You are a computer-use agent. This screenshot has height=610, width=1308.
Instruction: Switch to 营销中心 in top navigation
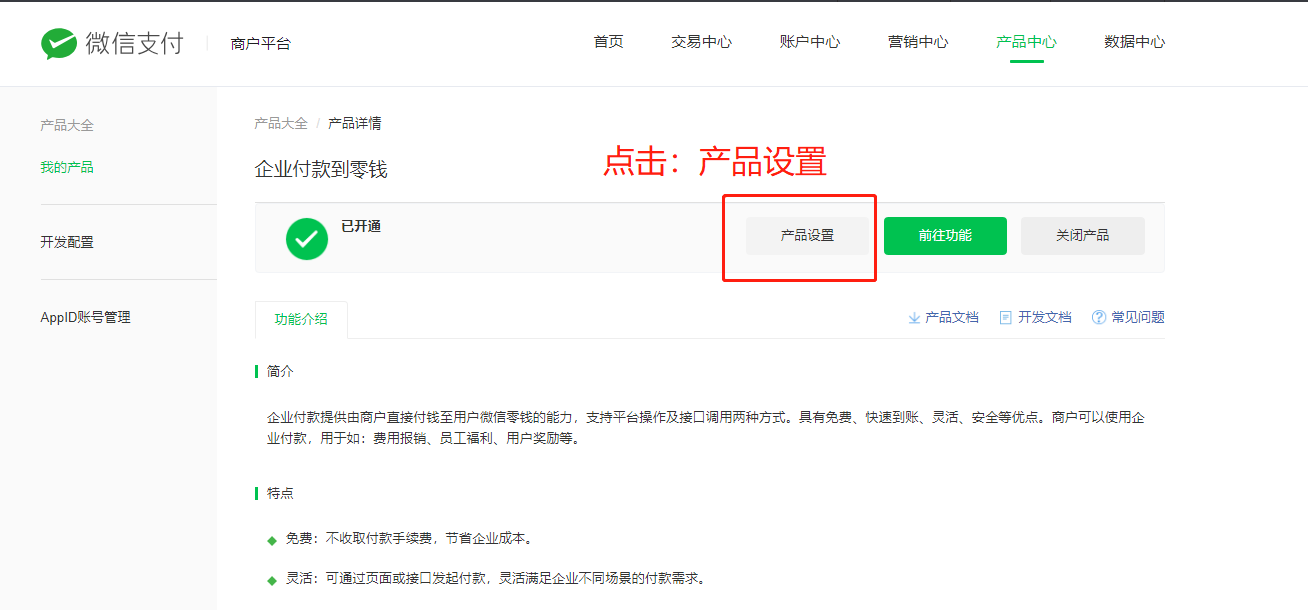tap(918, 42)
